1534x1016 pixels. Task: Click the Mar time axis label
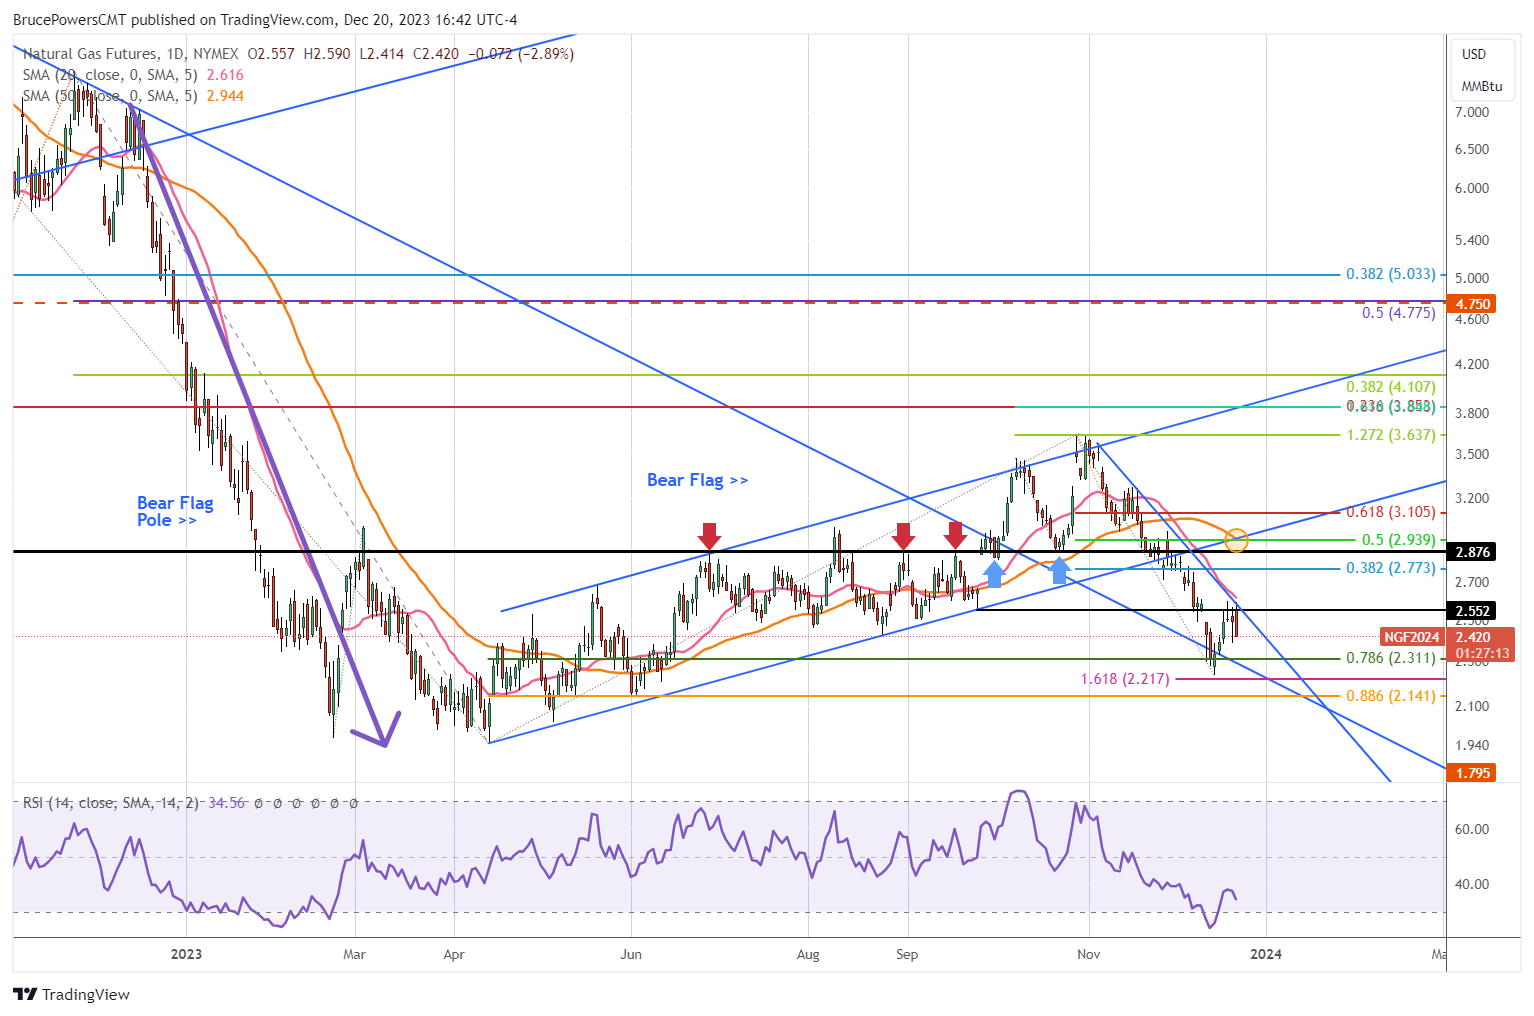[x=354, y=954]
